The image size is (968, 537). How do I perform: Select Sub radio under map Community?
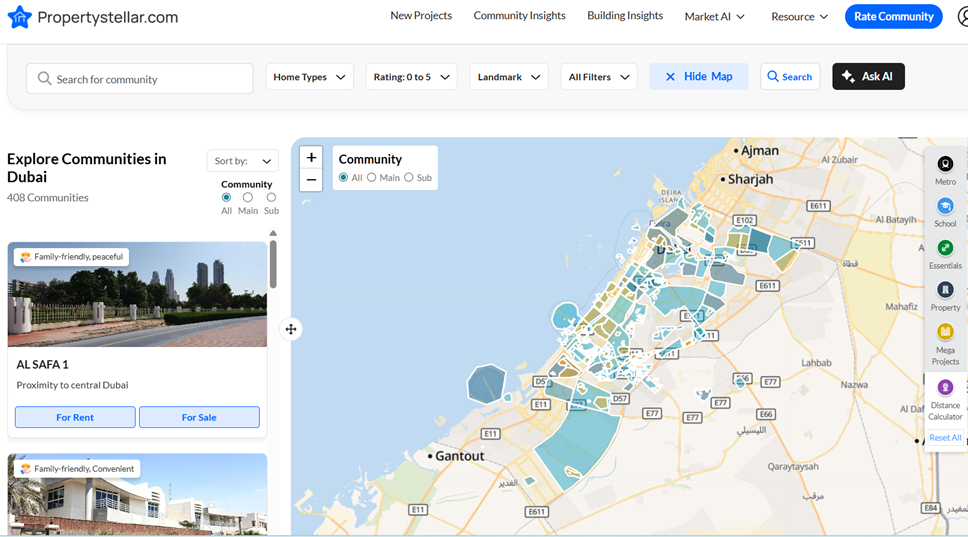409,178
